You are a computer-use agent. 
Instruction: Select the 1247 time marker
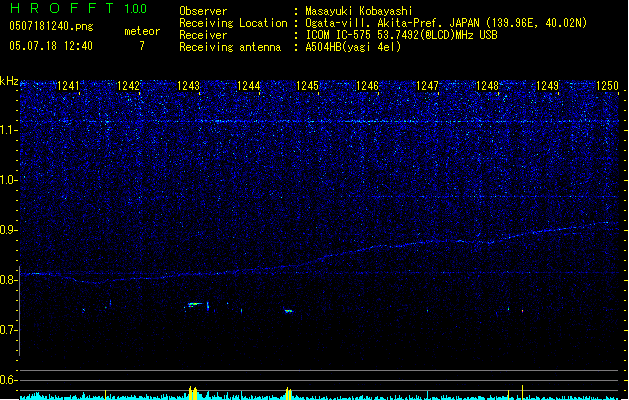428,86
